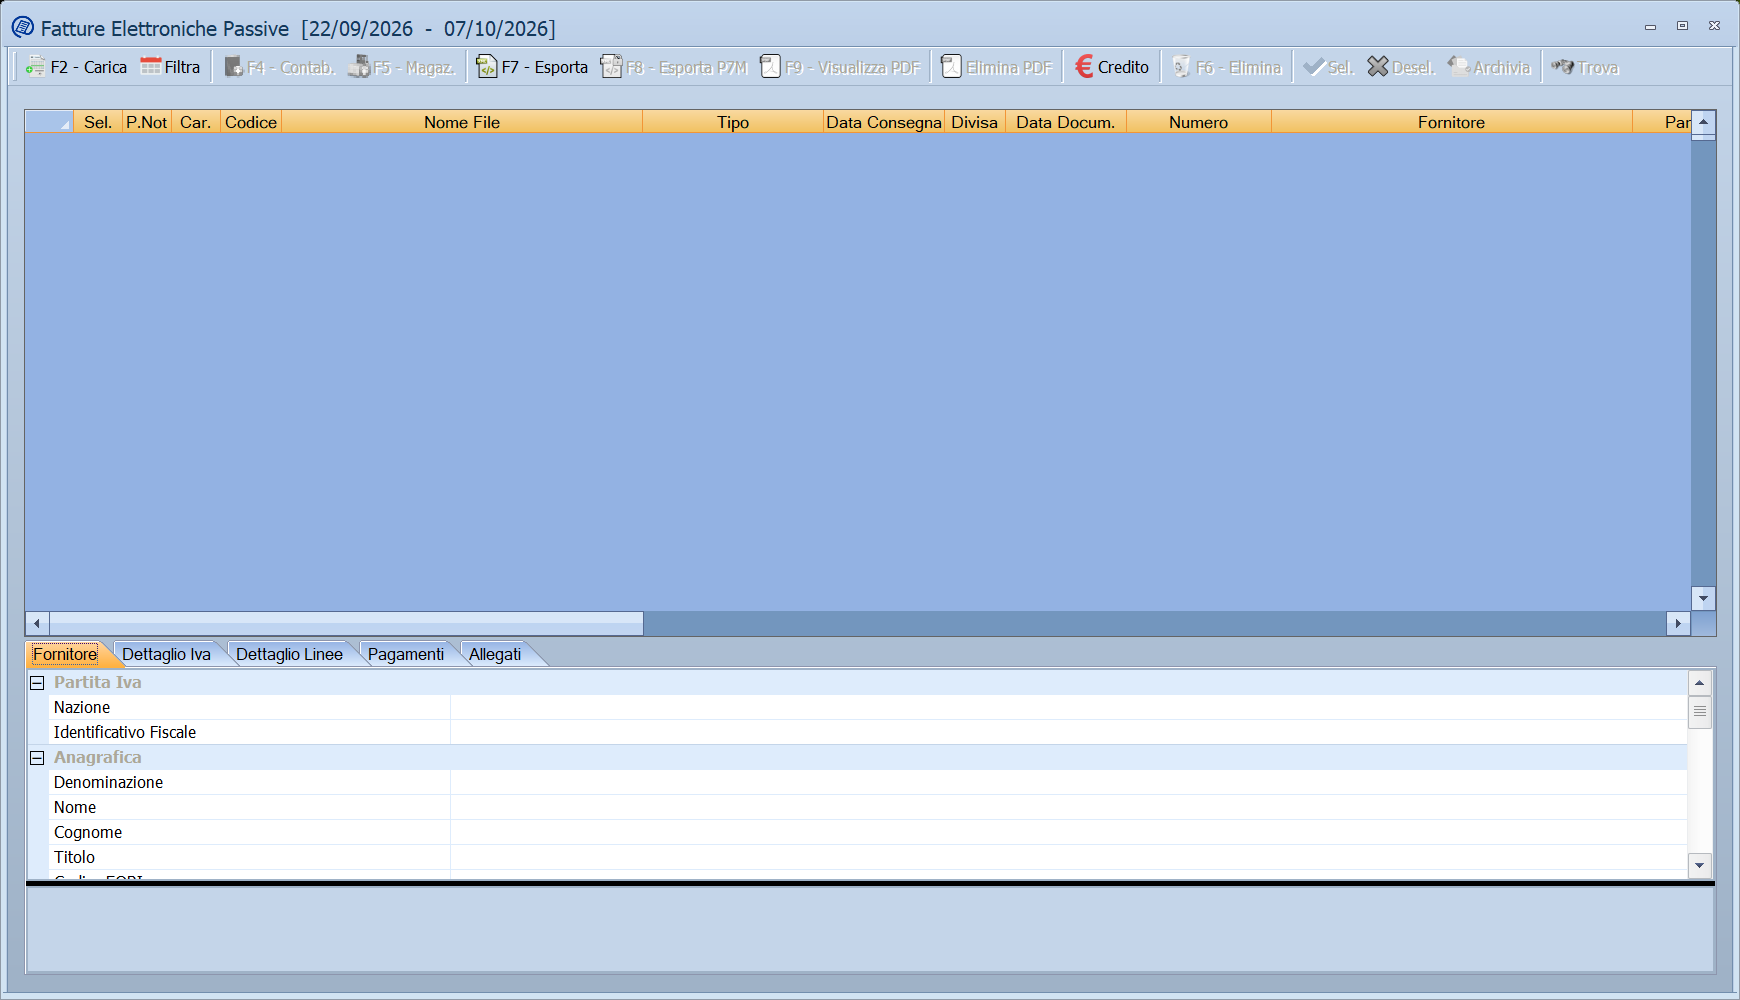Click the Fornitore column header in grid
The width and height of the screenshot is (1740, 1000).
click(1451, 122)
